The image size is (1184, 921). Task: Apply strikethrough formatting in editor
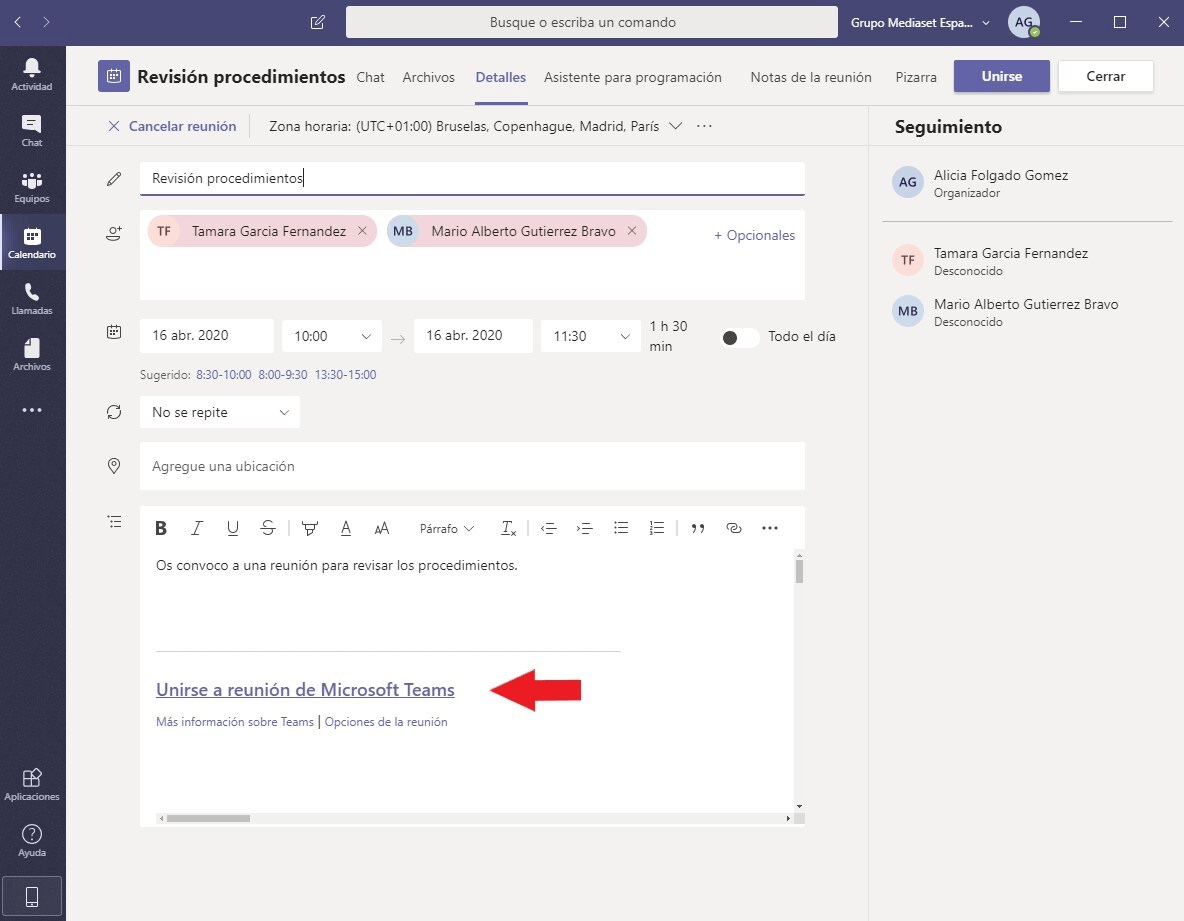(267, 528)
